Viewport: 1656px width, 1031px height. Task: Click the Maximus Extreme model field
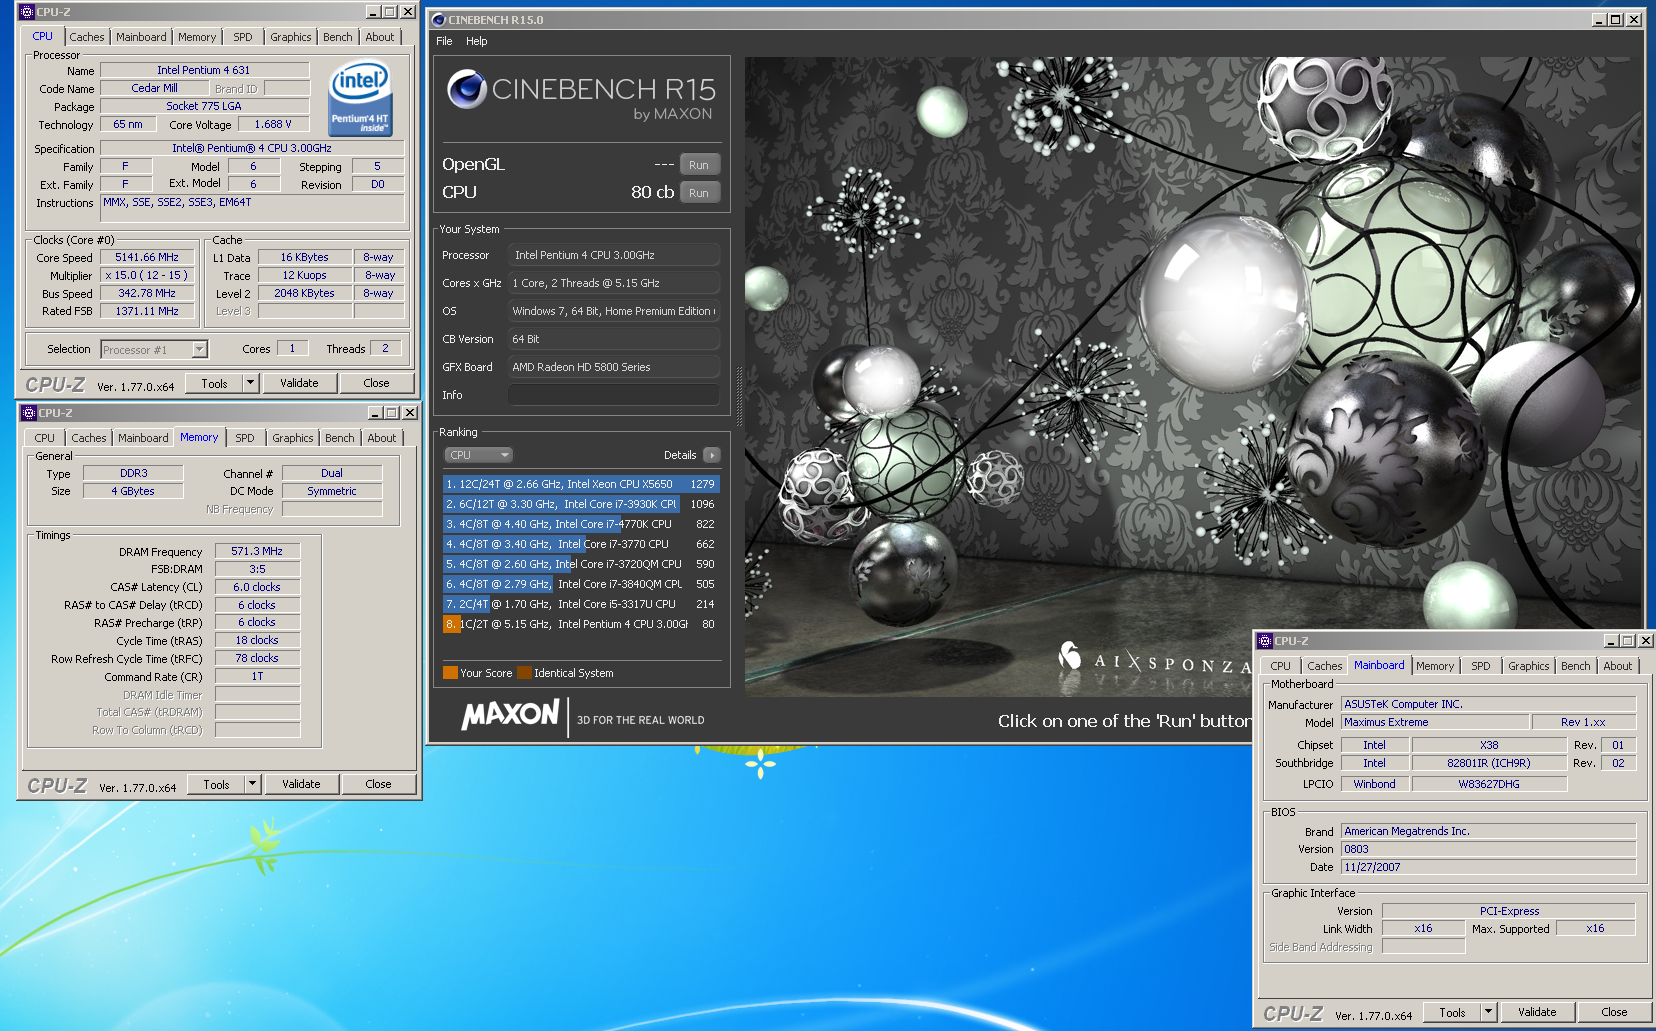(1435, 722)
